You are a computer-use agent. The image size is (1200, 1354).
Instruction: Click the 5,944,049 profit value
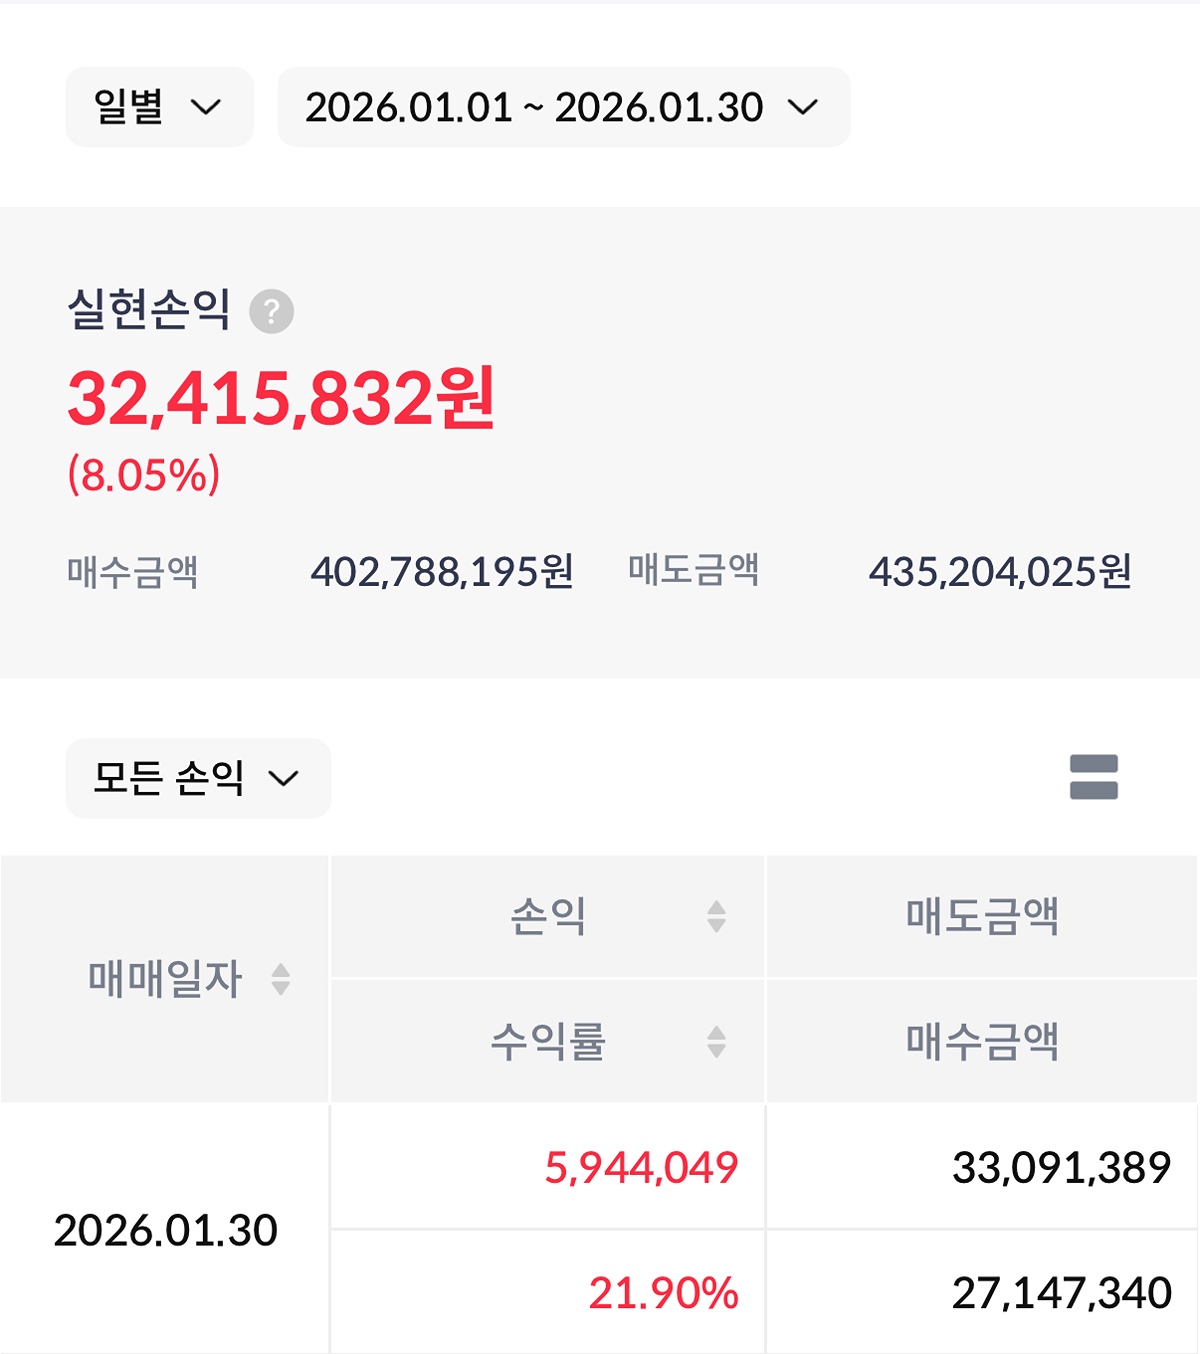tap(641, 1167)
